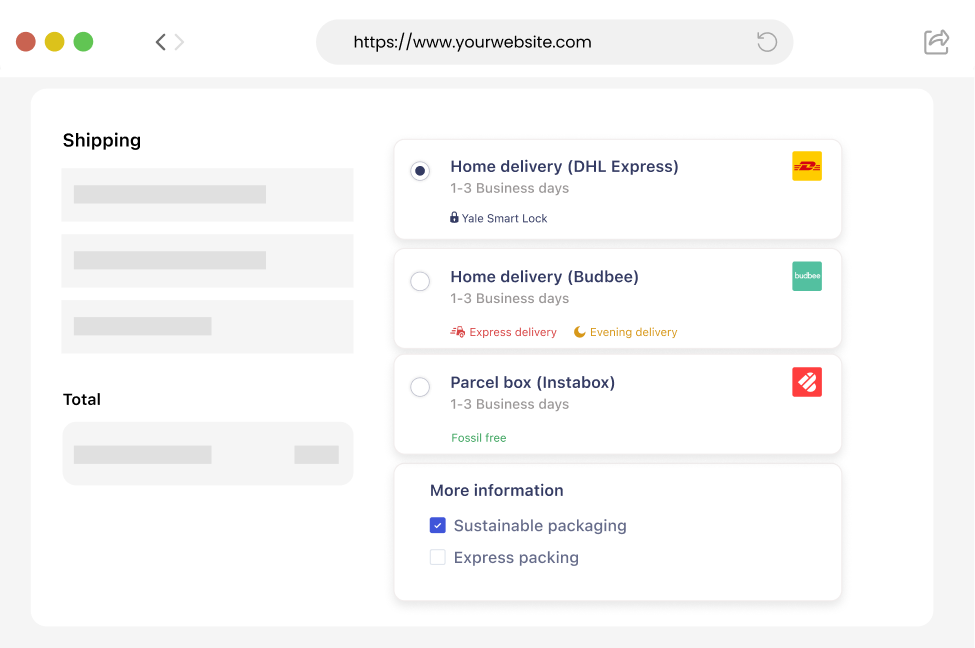Click the third Shipping form field

pos(207,326)
